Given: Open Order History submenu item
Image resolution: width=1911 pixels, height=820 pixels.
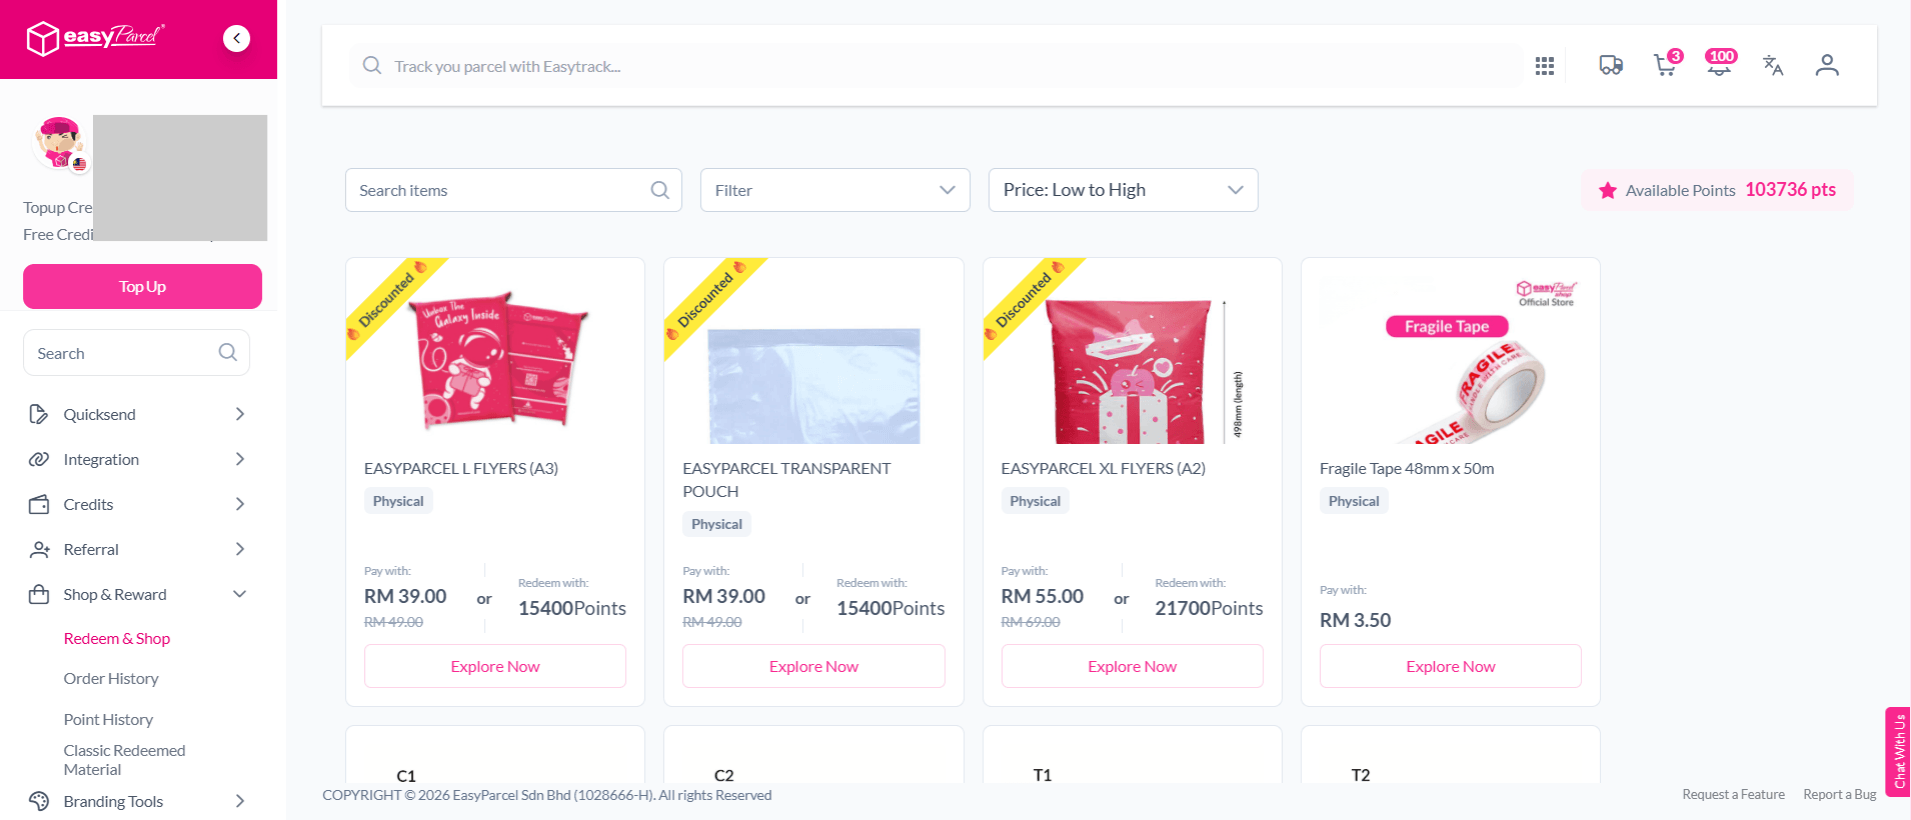Looking at the screenshot, I should tap(111, 678).
